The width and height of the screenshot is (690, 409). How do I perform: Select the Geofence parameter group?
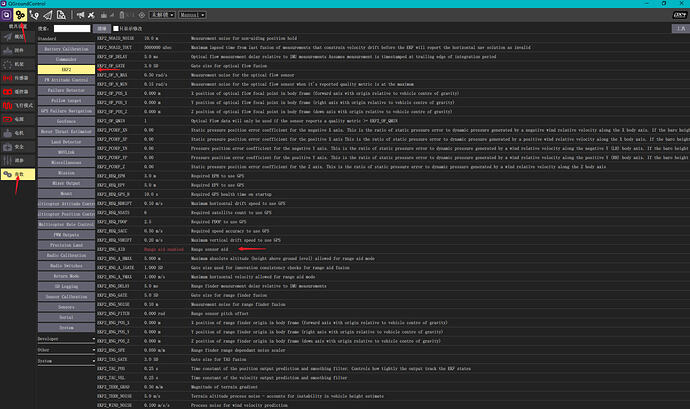click(67, 120)
